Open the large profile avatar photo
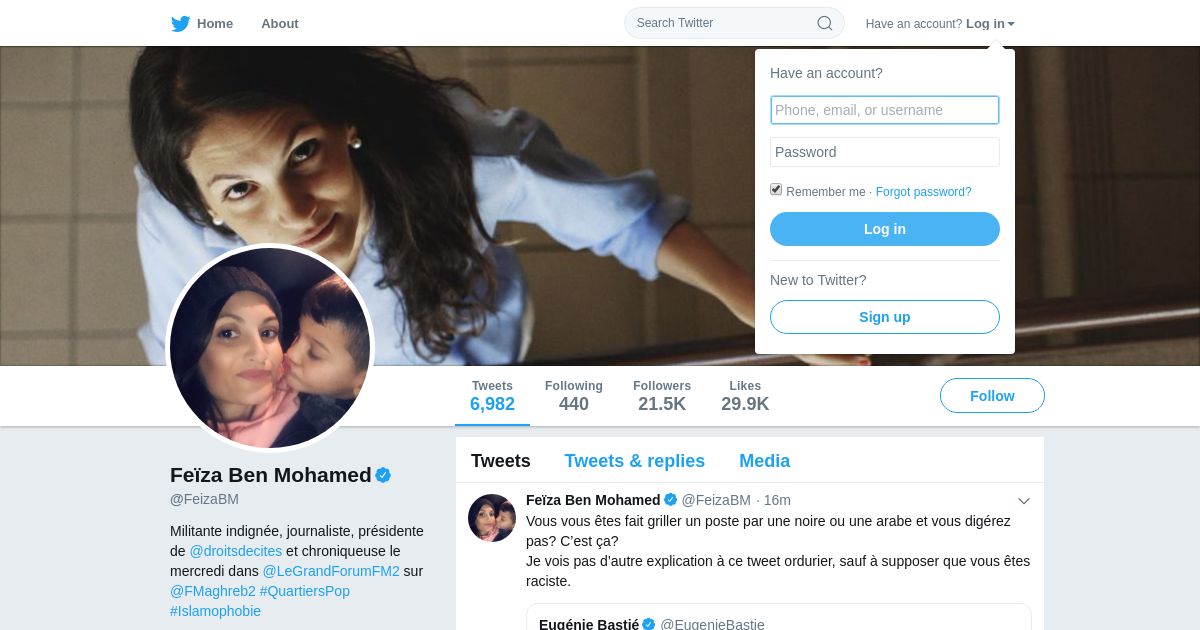The height and width of the screenshot is (630, 1200). pos(270,348)
